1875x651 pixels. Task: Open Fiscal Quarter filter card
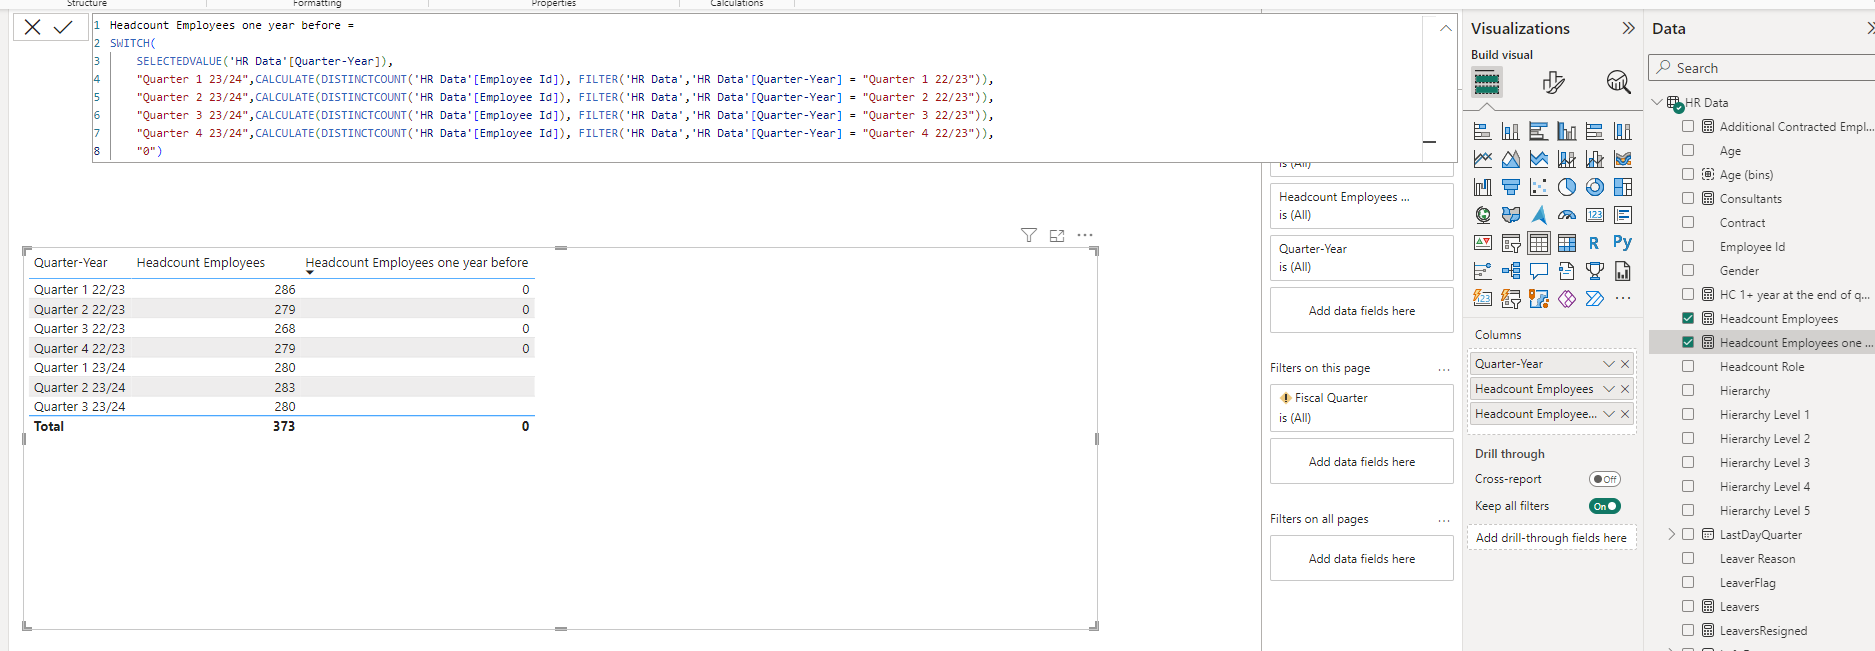coord(1362,408)
